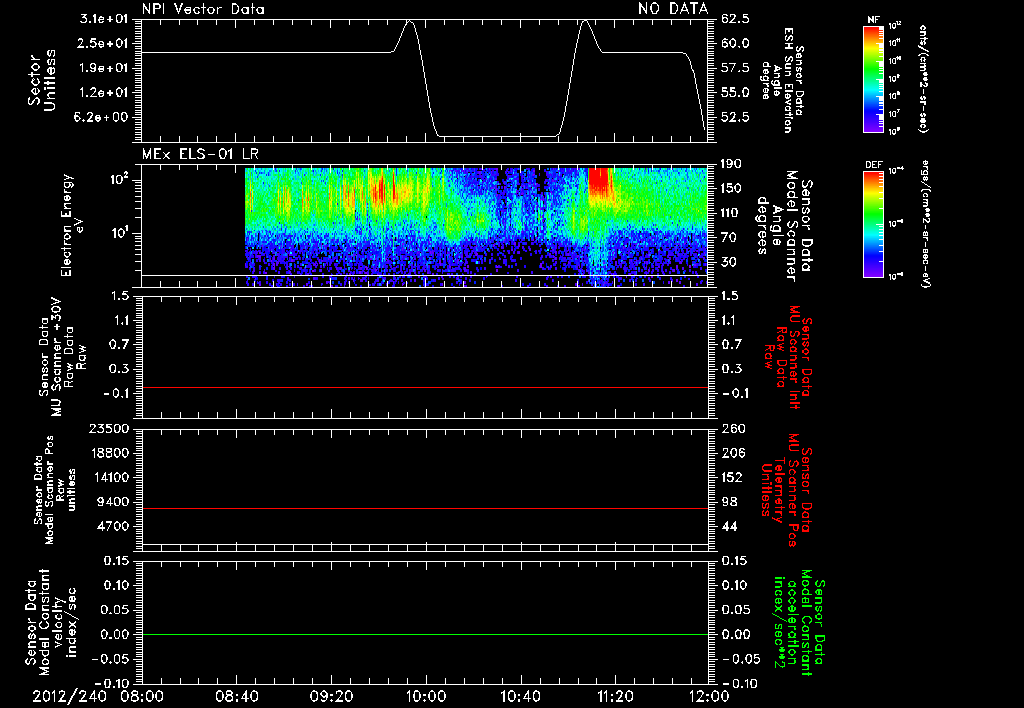This screenshot has height=708, width=1024.
Task: Click the green "Model Constant acceleration" label
Action: tap(798, 622)
